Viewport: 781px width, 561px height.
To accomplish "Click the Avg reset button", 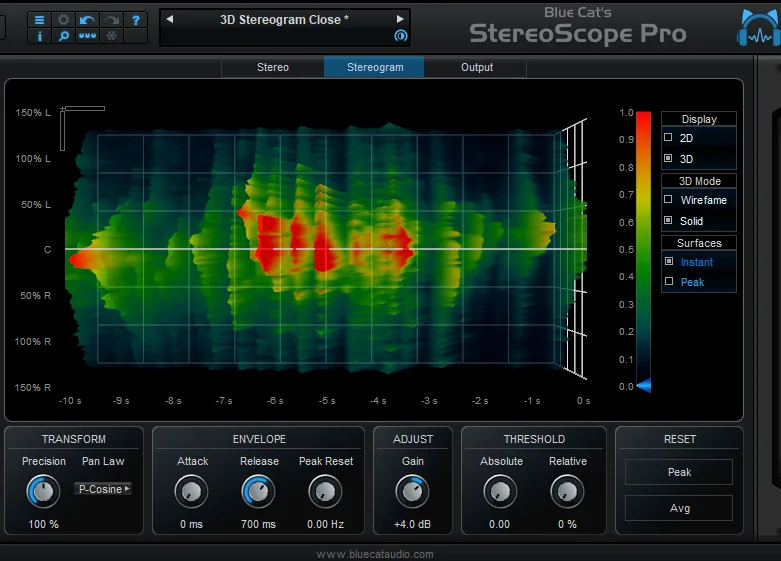I will pos(679,508).
